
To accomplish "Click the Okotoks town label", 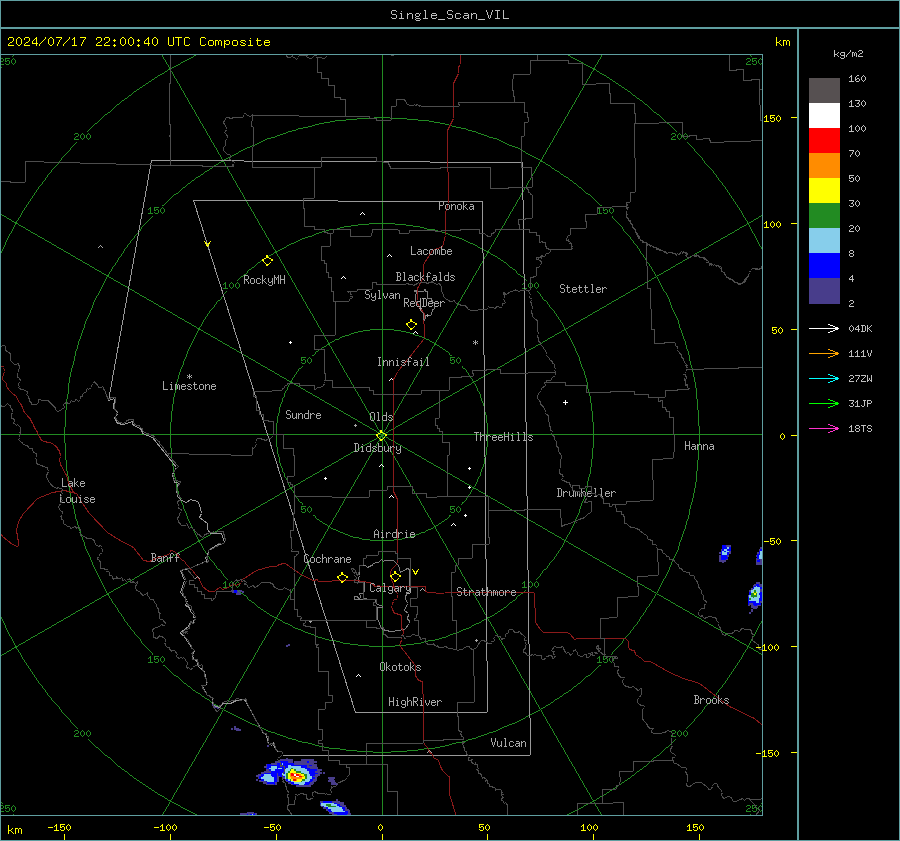I will click(400, 667).
